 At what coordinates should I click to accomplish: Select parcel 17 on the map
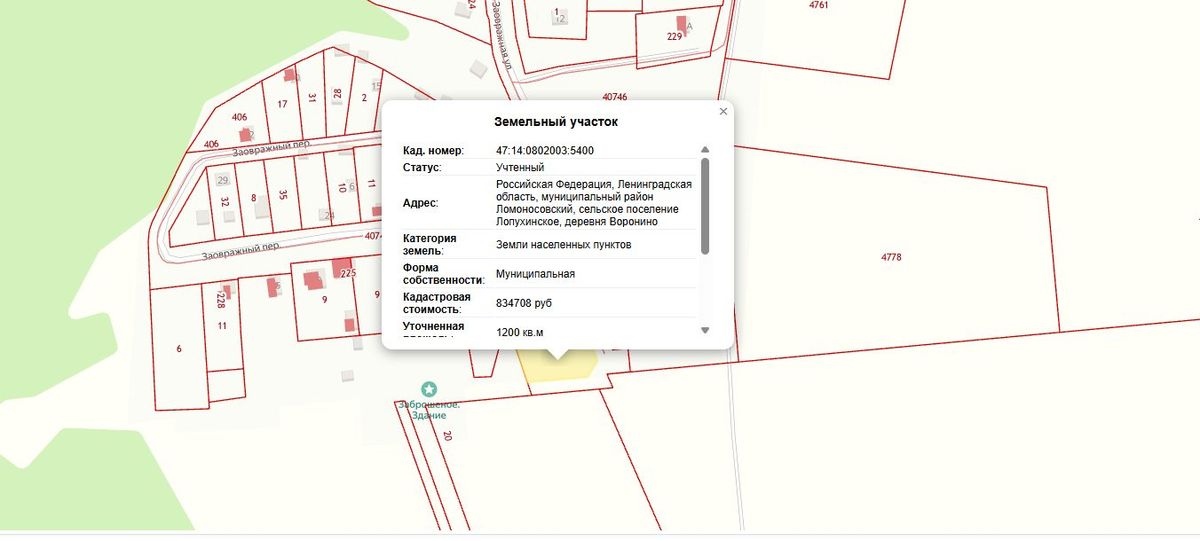(283, 104)
